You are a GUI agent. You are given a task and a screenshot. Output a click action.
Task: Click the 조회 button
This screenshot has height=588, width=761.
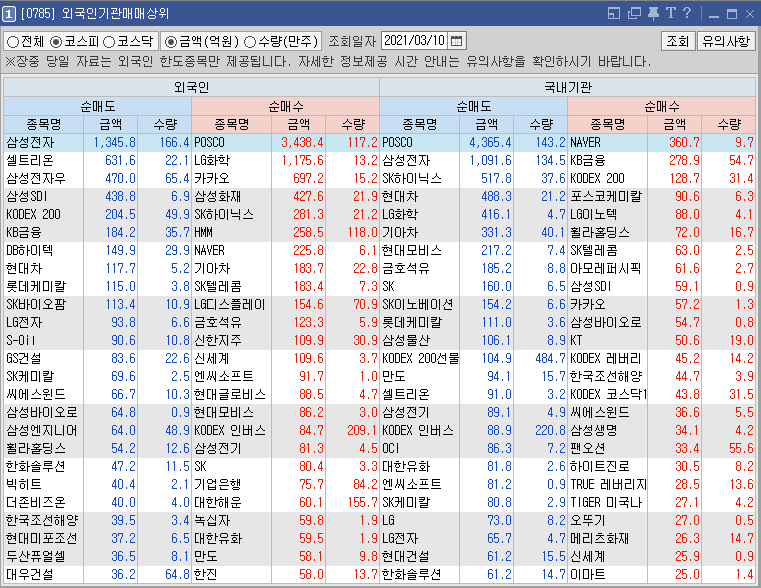tap(678, 41)
